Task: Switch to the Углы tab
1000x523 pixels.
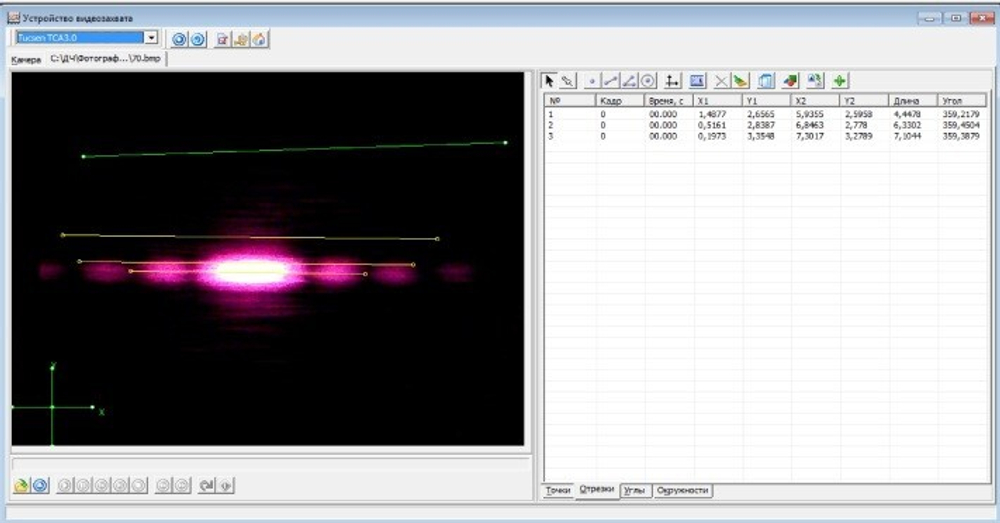Action: 633,491
